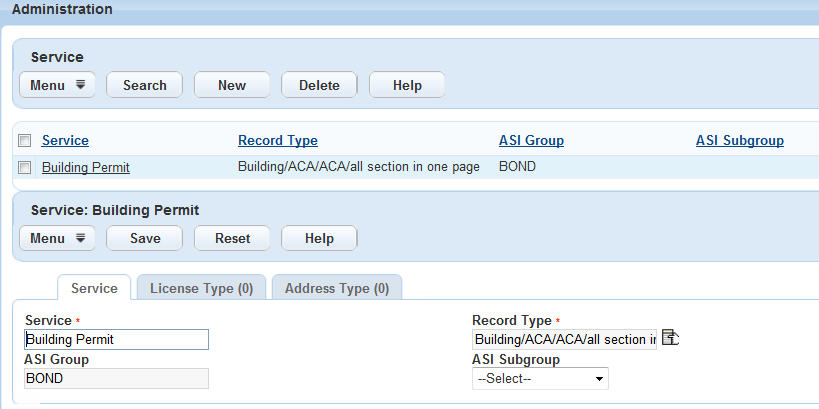Sort by the Record Type column header
The width and height of the screenshot is (819, 409).
pos(278,141)
